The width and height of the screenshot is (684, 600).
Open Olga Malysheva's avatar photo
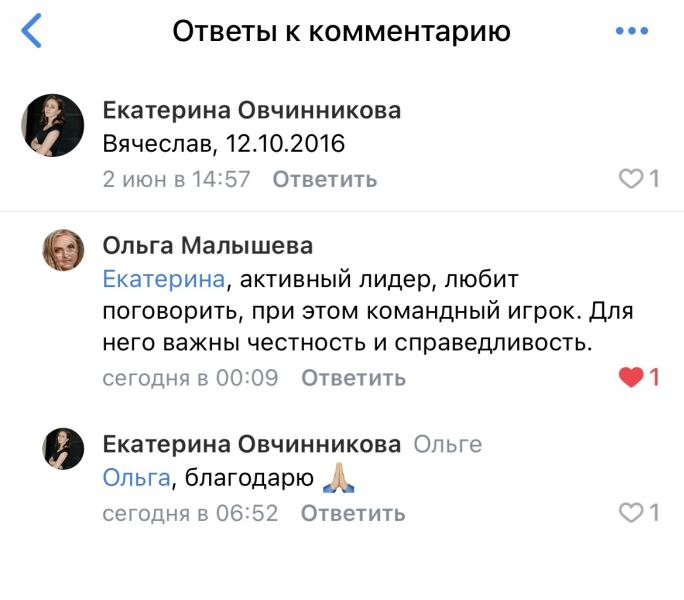click(63, 249)
